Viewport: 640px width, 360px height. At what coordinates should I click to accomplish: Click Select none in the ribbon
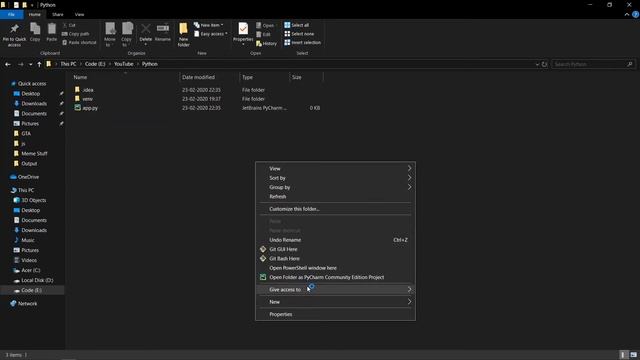[x=299, y=34]
